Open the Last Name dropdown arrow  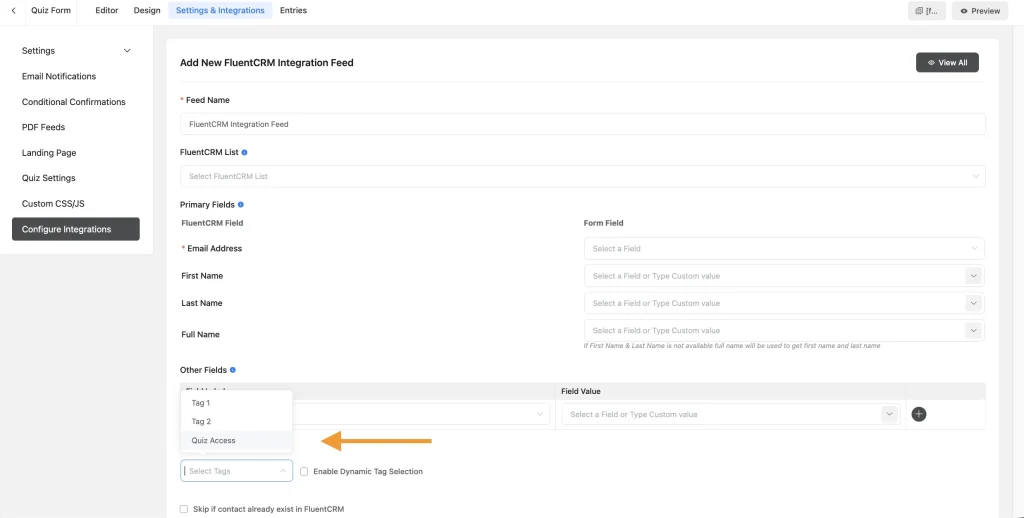tap(974, 304)
